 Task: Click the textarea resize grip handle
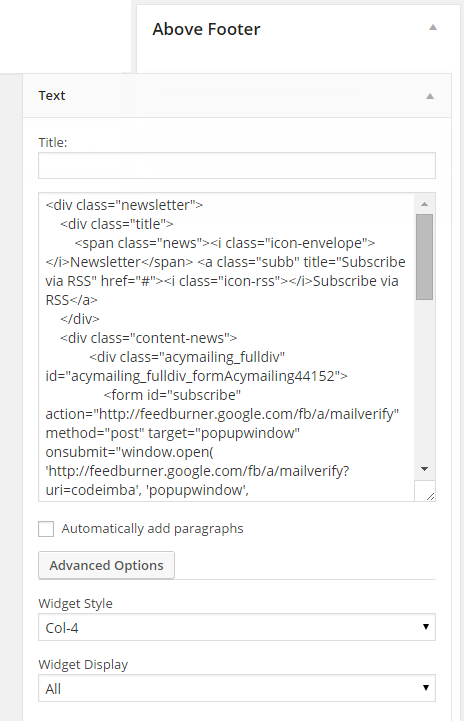click(429, 495)
